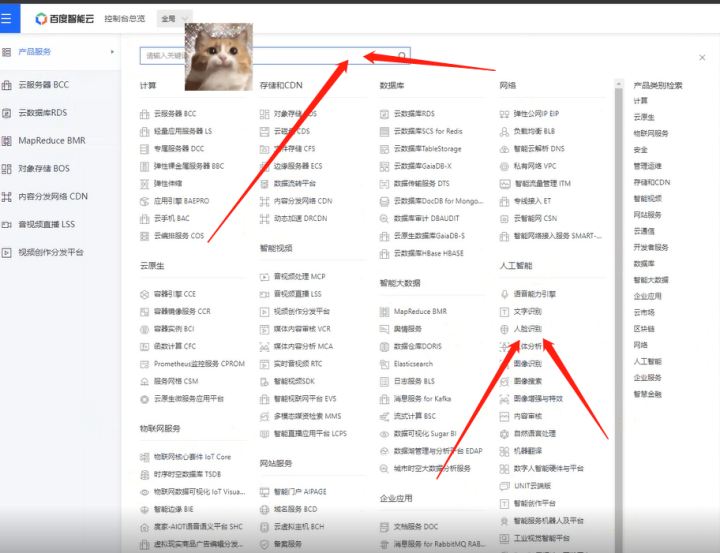This screenshot has height=553, width=720.
Task: Open 自然语言处理 link
Action: point(534,434)
